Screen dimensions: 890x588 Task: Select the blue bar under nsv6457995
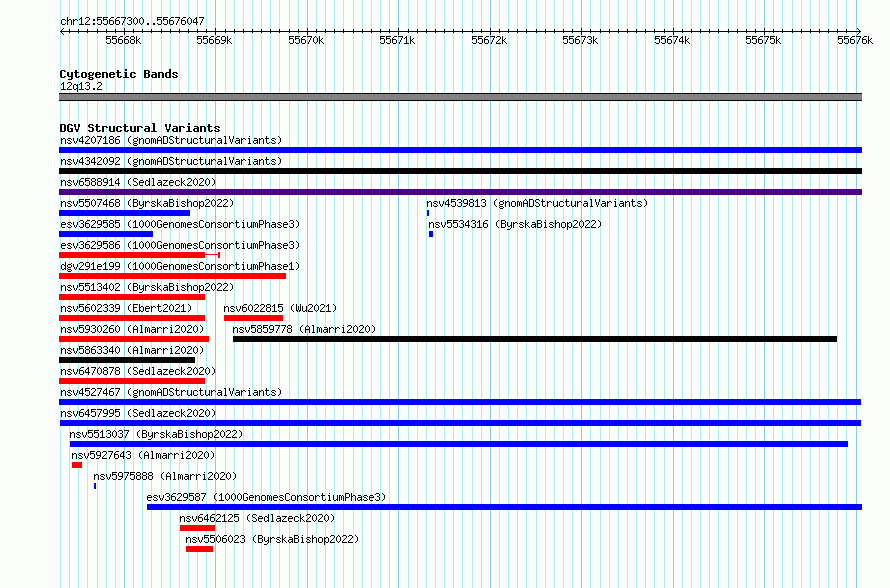tap(460, 423)
